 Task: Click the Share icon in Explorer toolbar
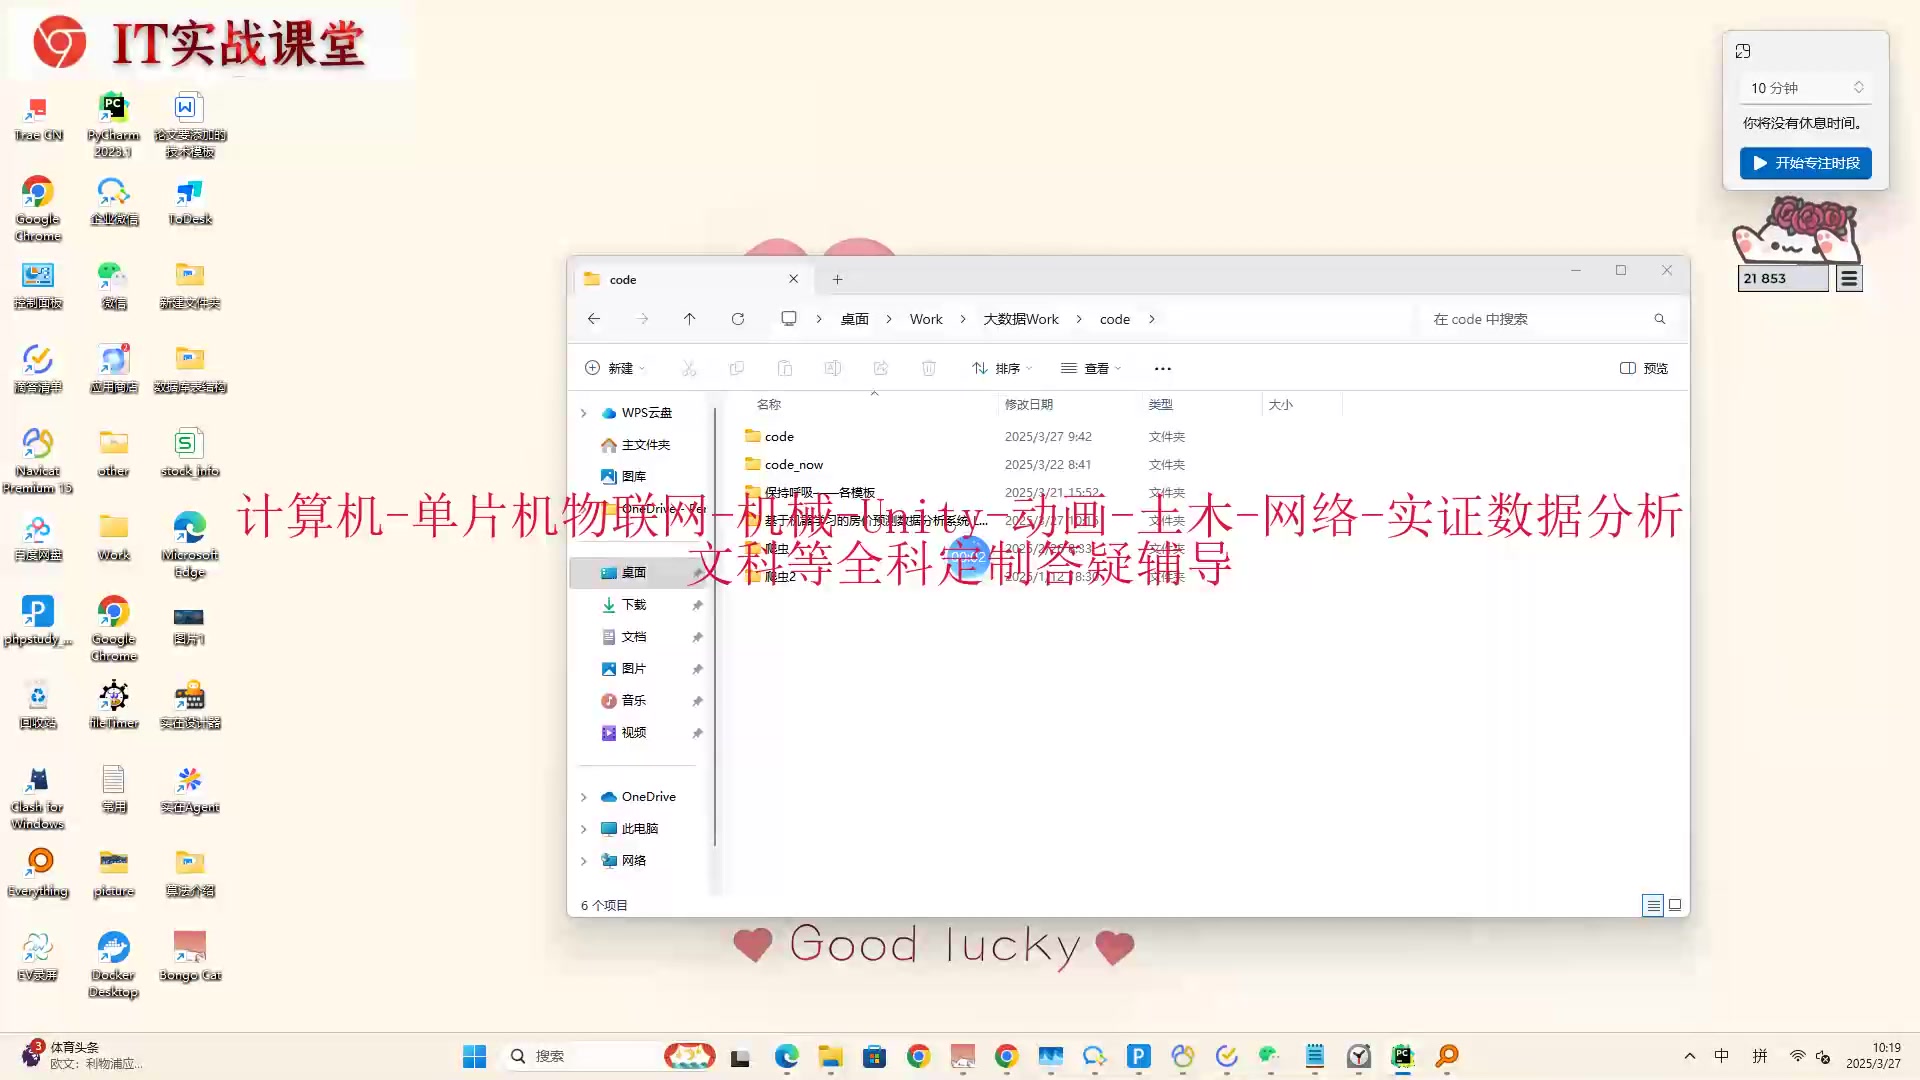click(x=881, y=368)
